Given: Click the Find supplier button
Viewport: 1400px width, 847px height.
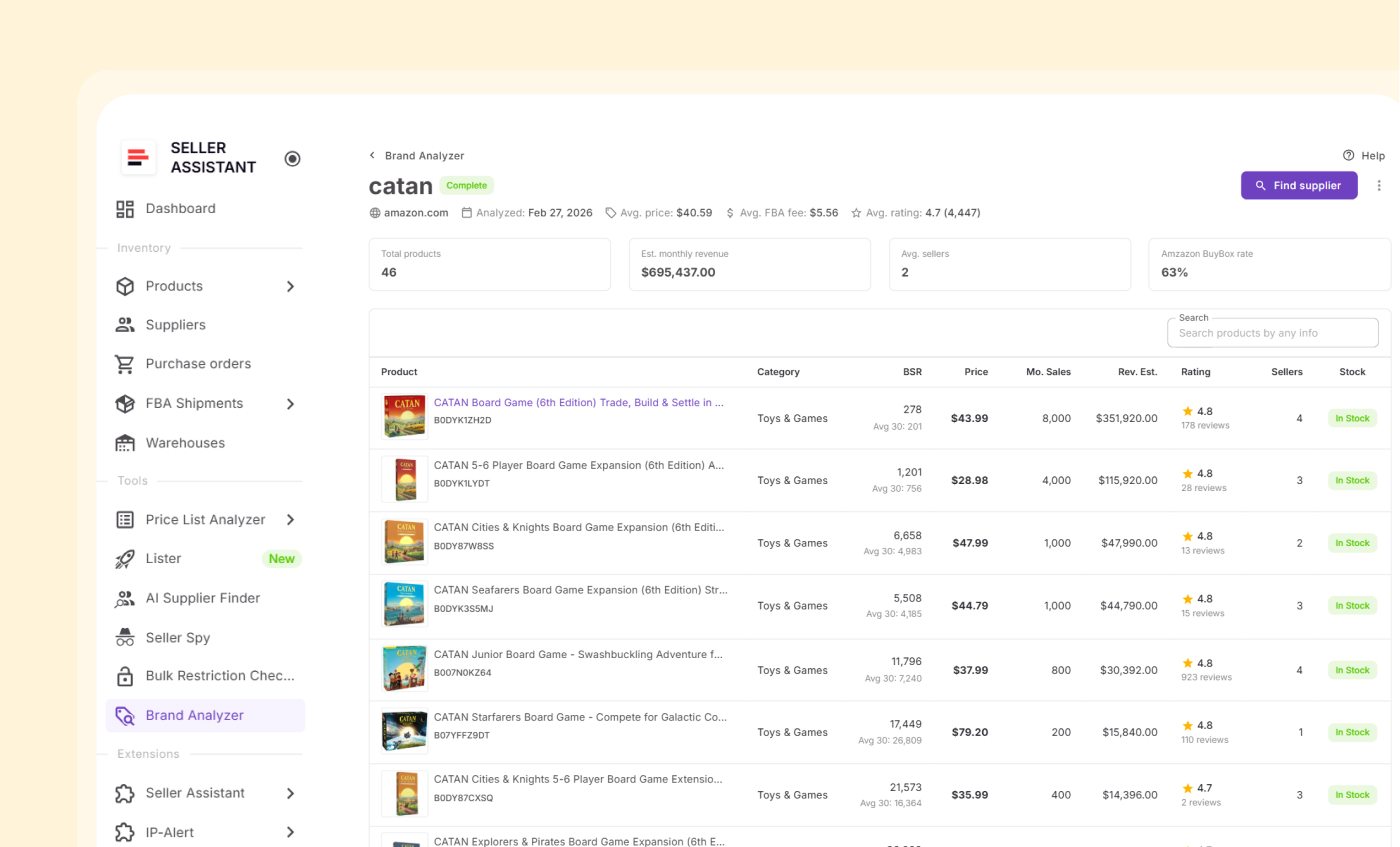Looking at the screenshot, I should [x=1298, y=186].
